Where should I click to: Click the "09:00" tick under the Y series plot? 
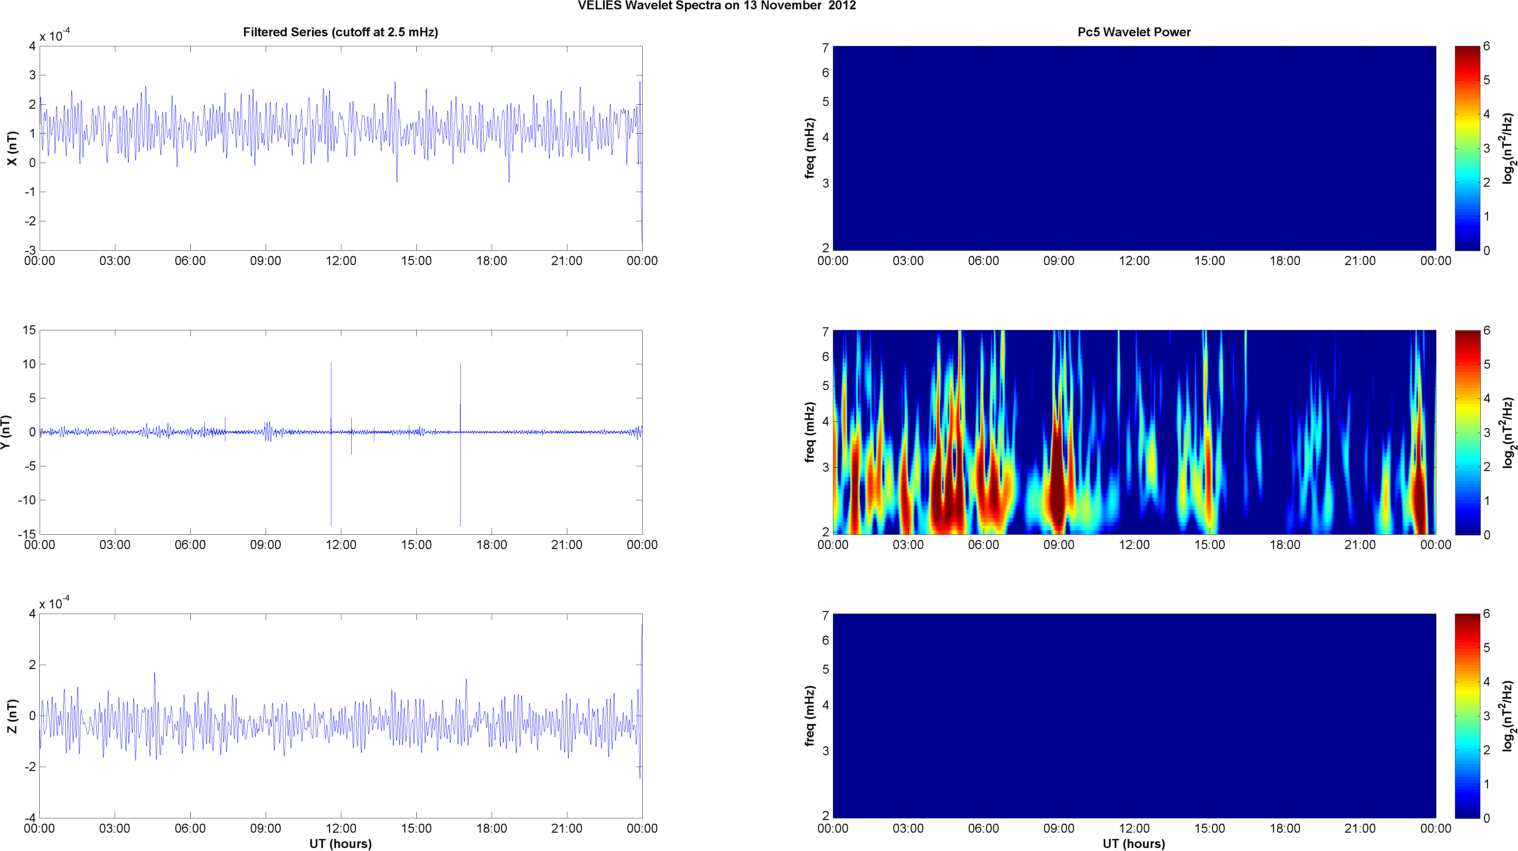[265, 545]
